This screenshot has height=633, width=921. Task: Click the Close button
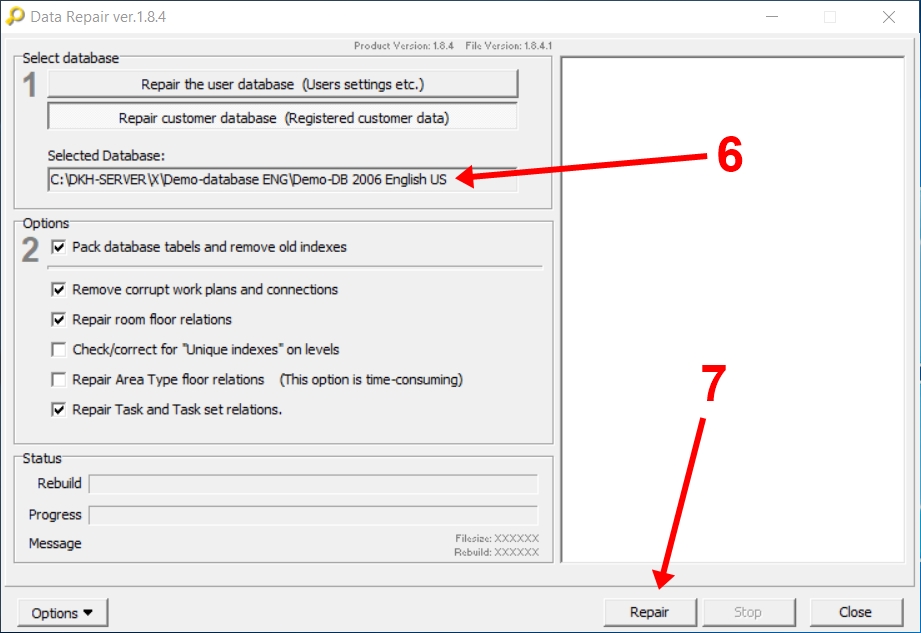coord(856,612)
